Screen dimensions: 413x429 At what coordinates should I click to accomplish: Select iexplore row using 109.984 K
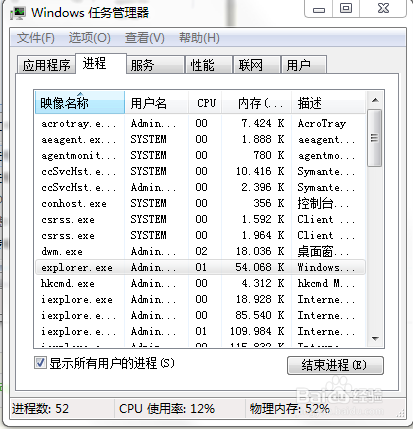(200, 332)
